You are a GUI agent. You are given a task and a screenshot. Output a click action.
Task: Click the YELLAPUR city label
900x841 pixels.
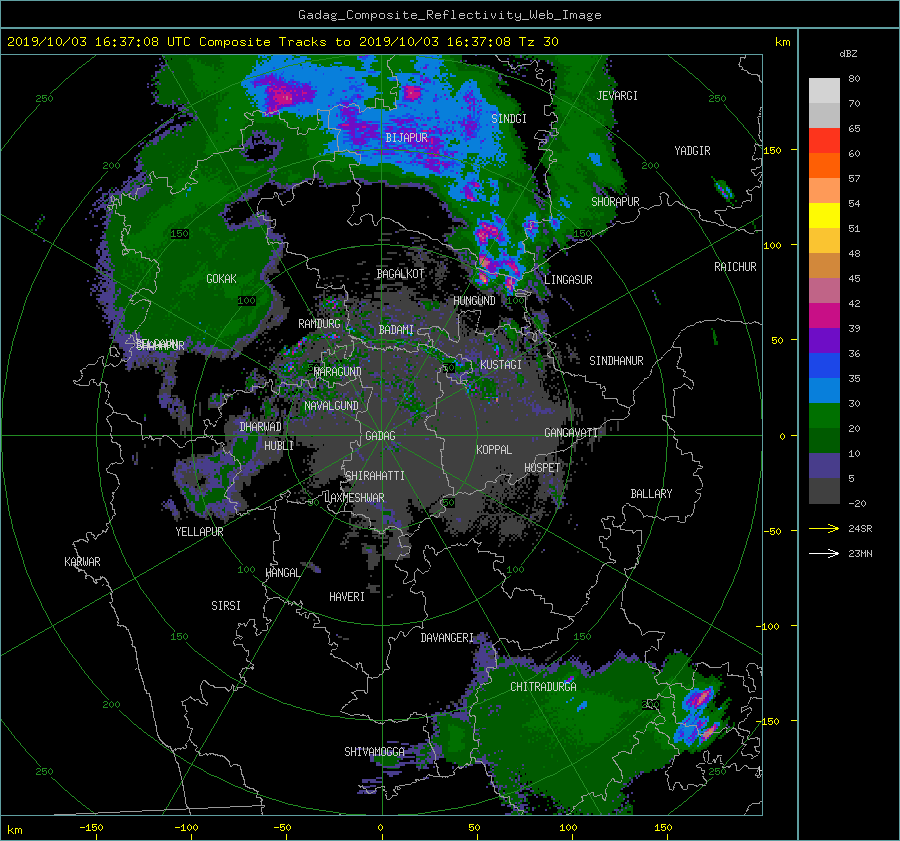(199, 532)
